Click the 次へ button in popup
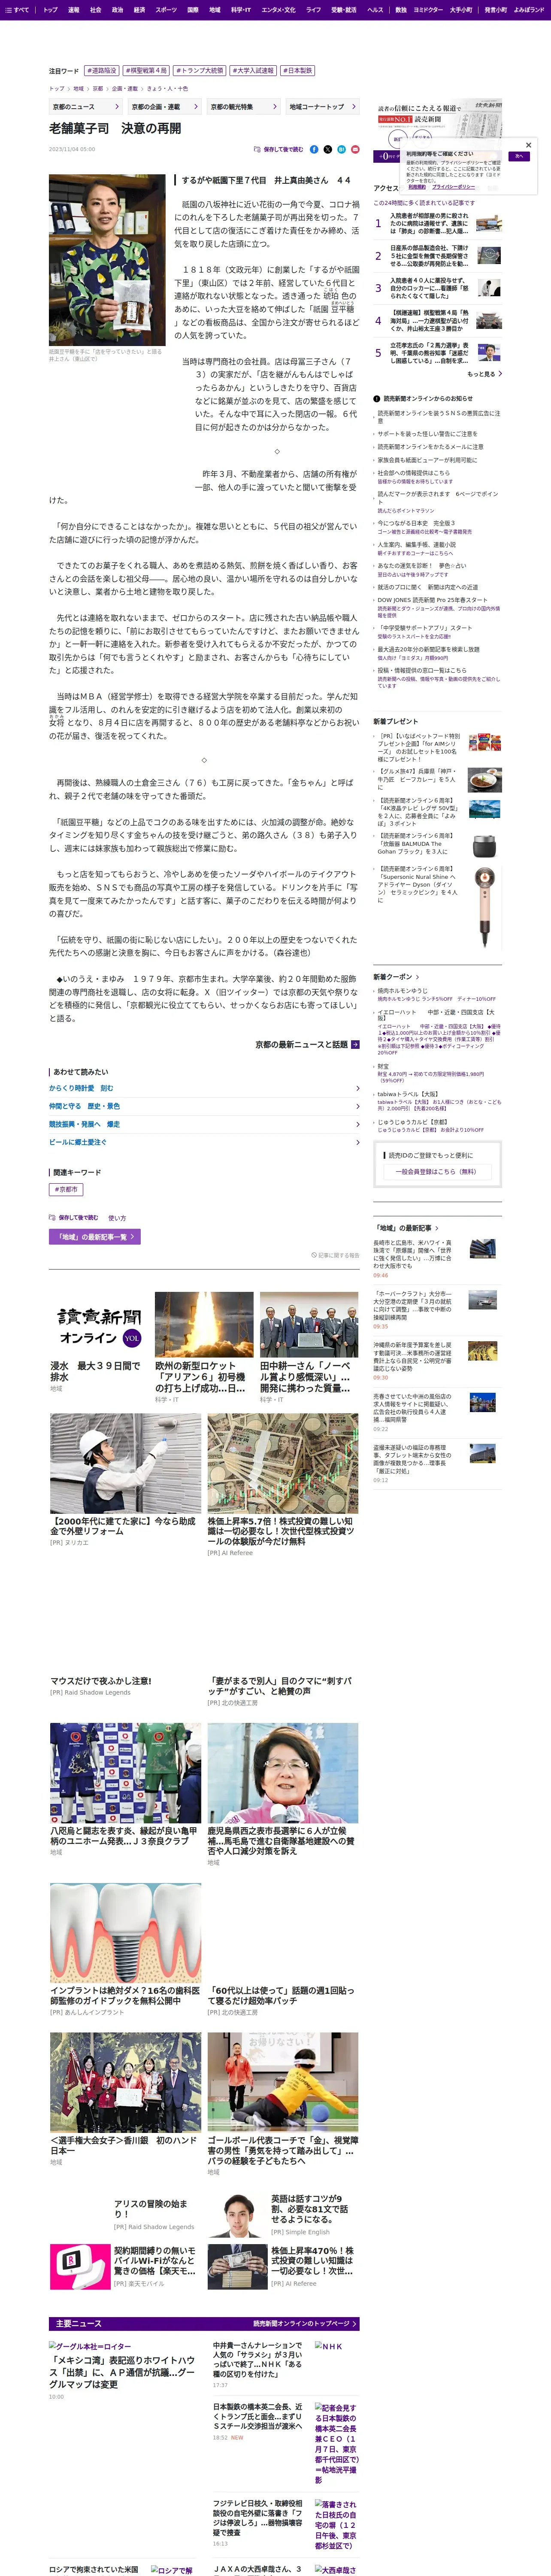Viewport: 551px width, 2576px height. 519,156
